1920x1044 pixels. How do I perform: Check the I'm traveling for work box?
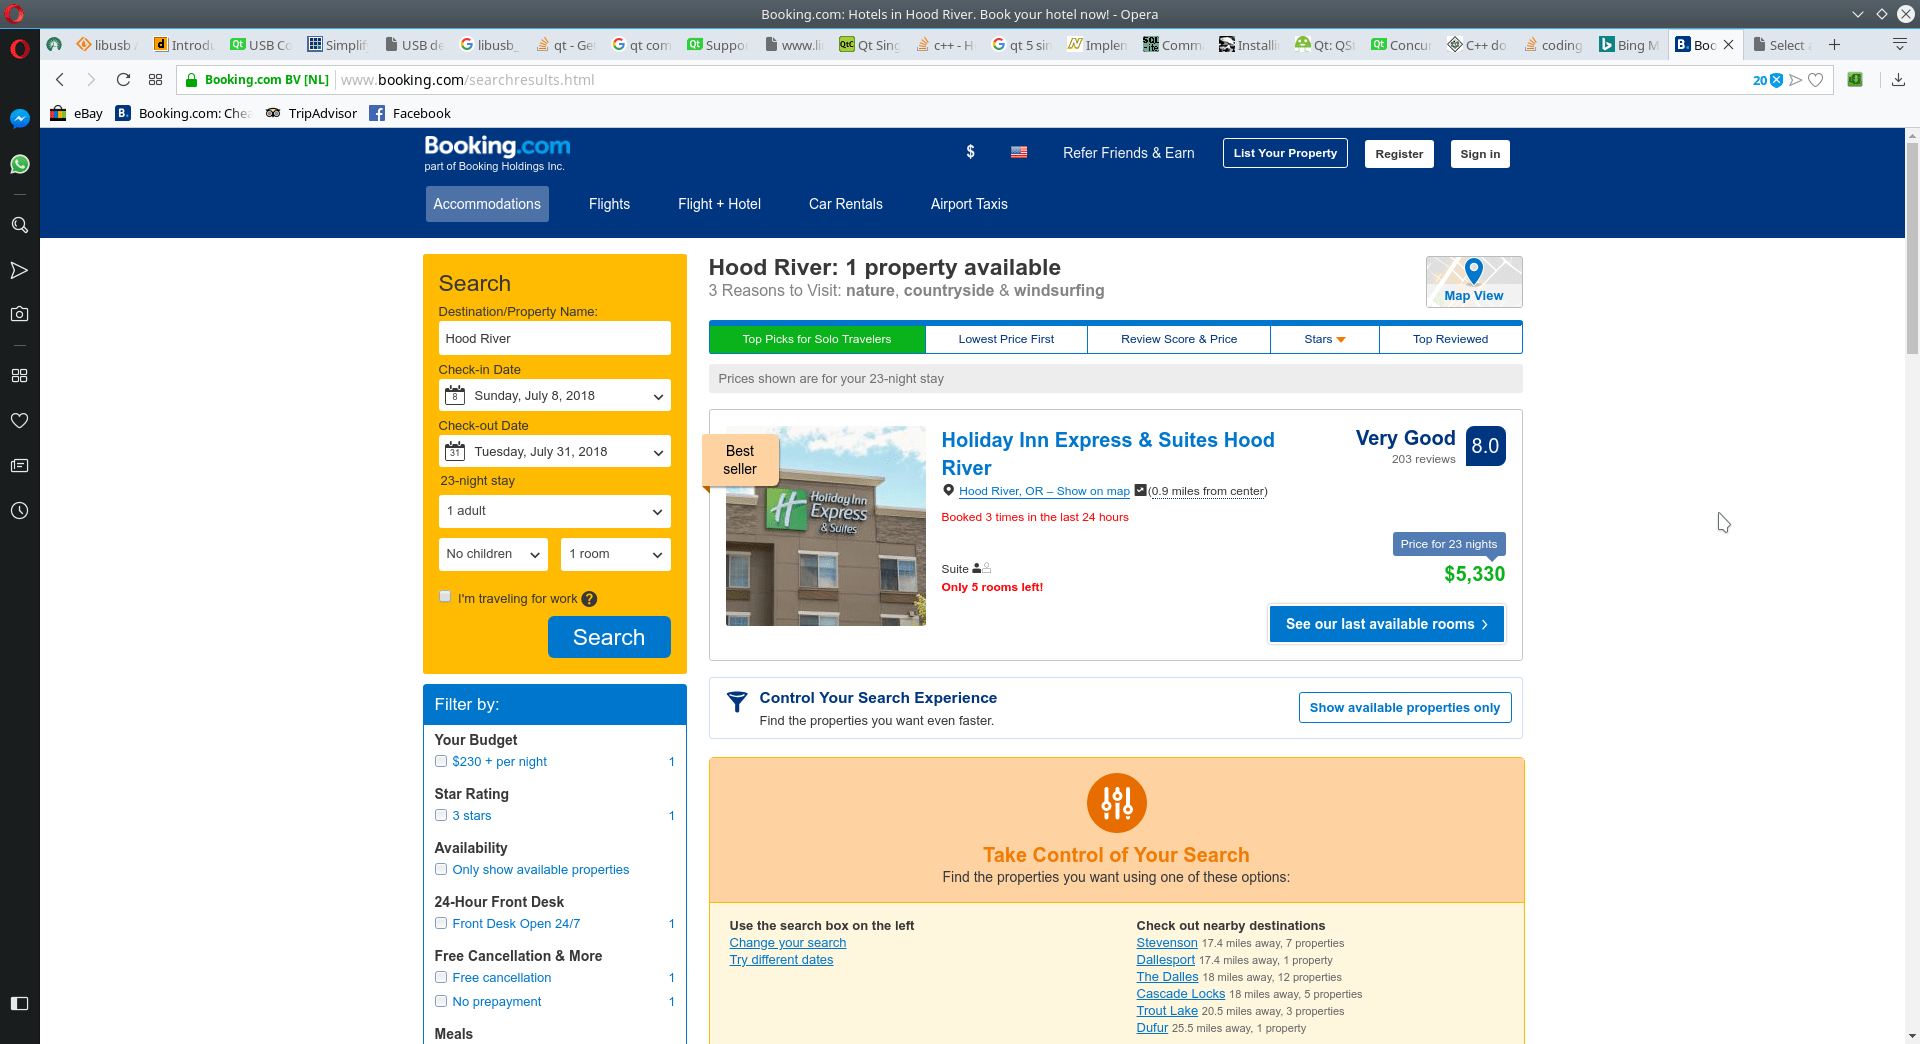445,597
